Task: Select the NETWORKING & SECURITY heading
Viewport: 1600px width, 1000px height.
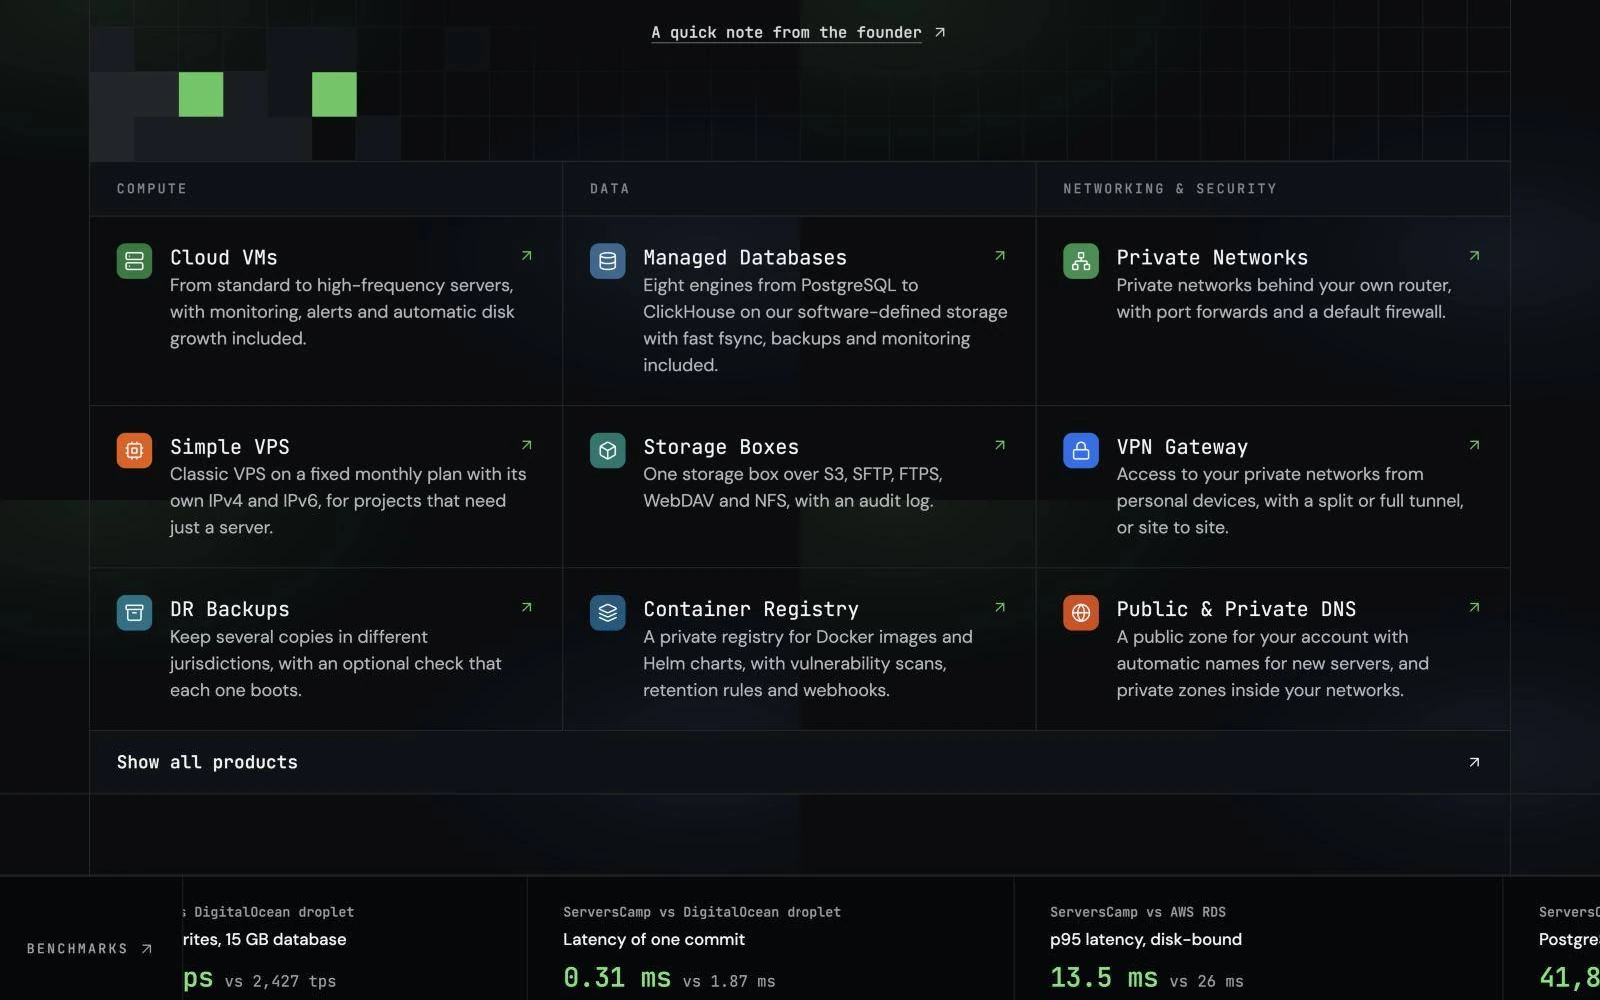Action: 1170,188
